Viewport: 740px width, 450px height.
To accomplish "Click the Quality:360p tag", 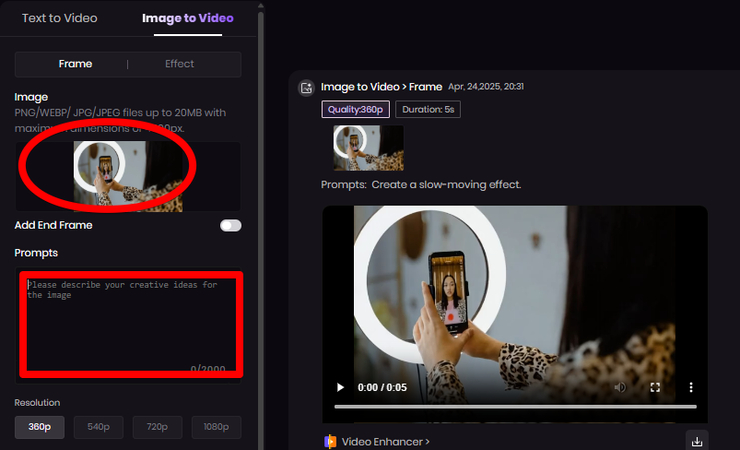I will coord(355,109).
